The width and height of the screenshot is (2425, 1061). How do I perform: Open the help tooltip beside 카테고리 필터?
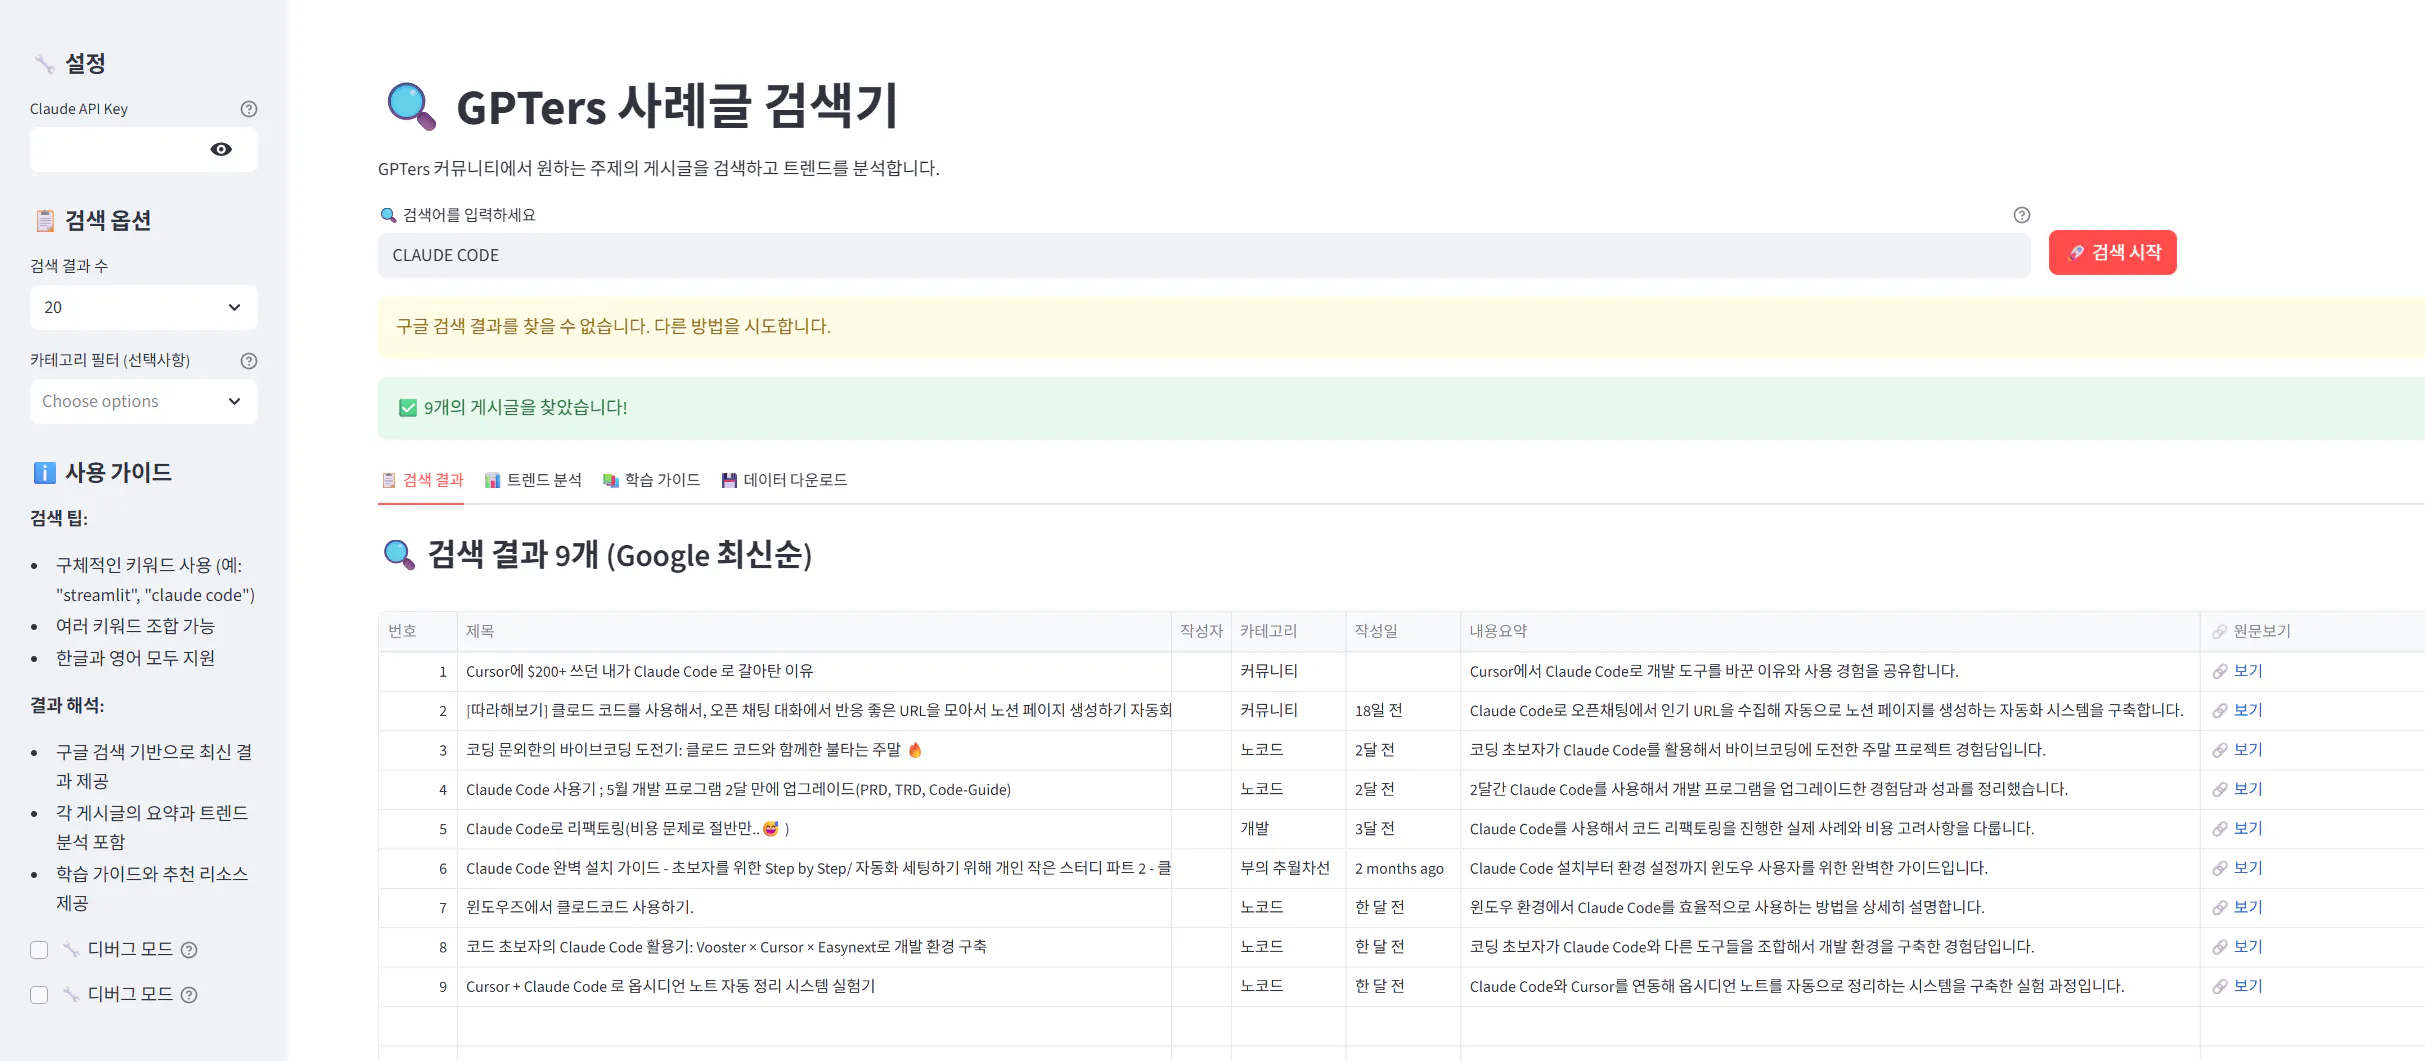[249, 361]
